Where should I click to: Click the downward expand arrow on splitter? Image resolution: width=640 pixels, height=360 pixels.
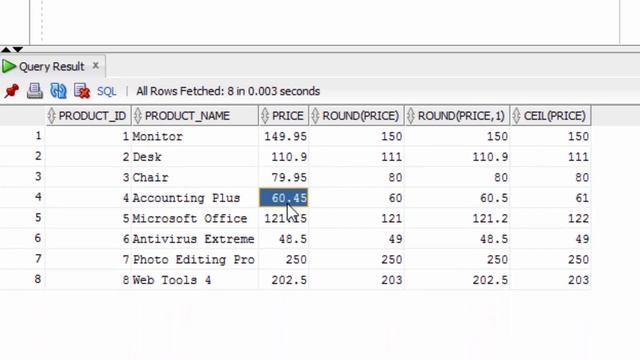[x=18, y=49]
